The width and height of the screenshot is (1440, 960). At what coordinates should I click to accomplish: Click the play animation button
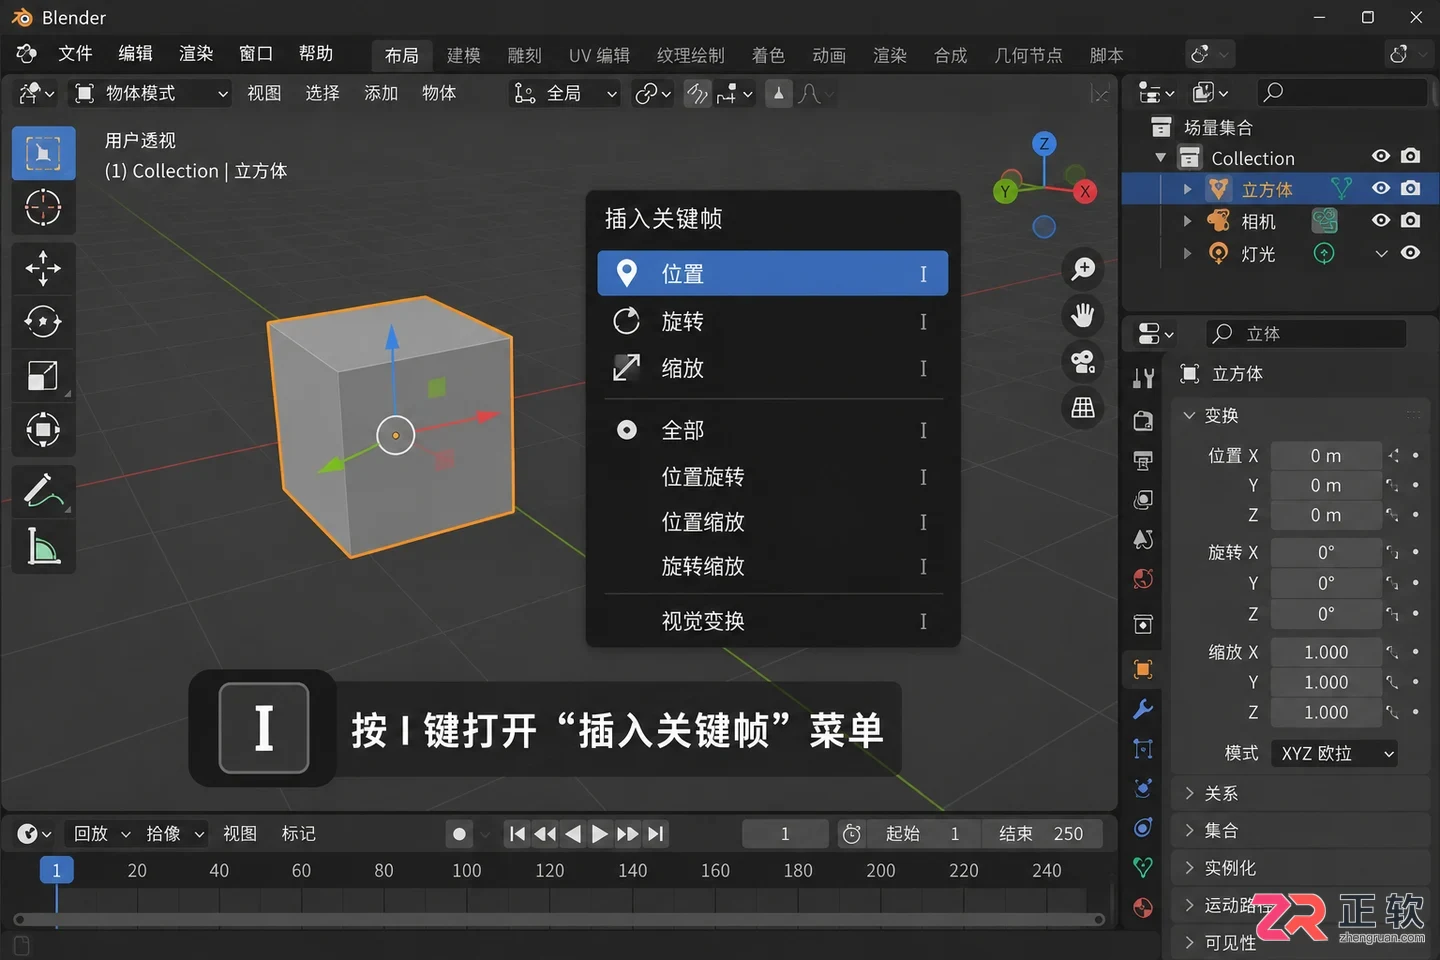599,834
